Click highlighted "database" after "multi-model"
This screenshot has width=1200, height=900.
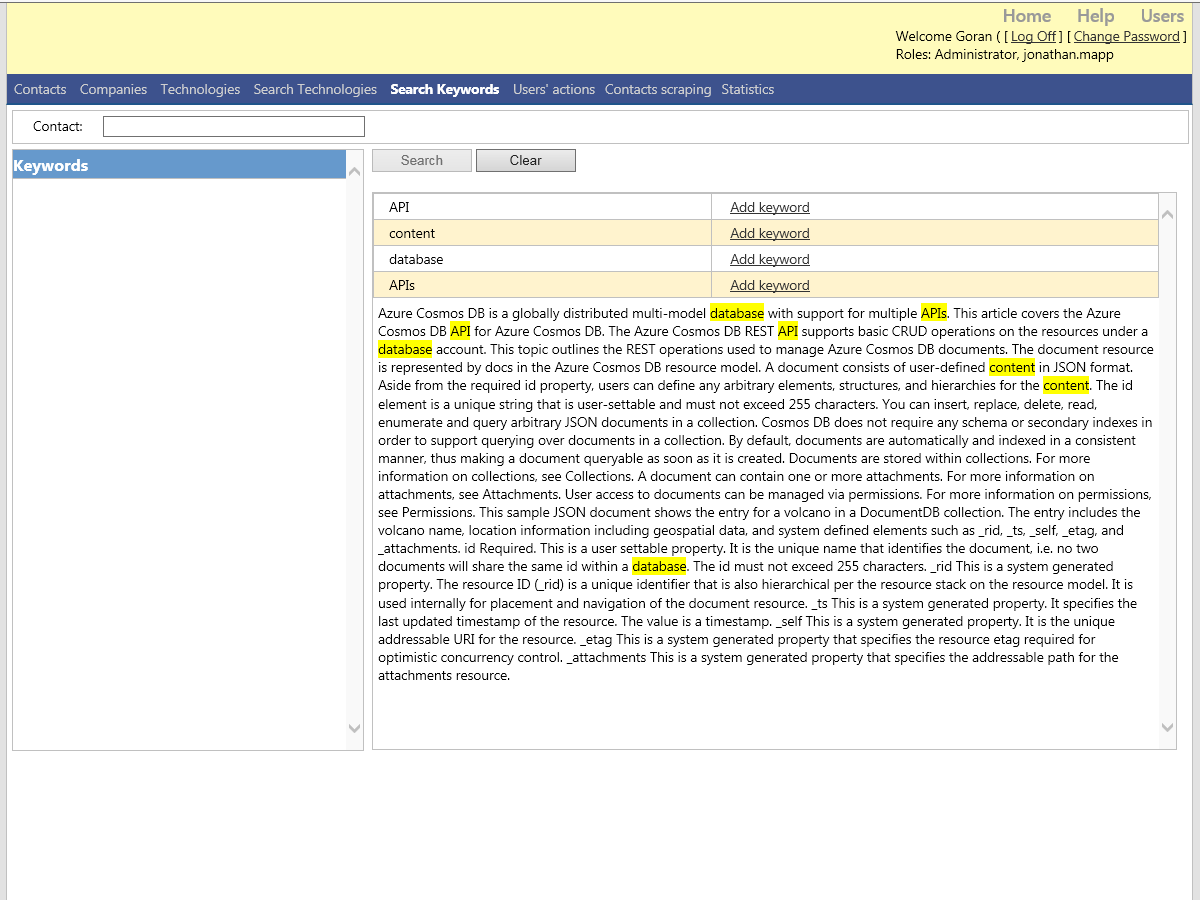click(x=737, y=313)
